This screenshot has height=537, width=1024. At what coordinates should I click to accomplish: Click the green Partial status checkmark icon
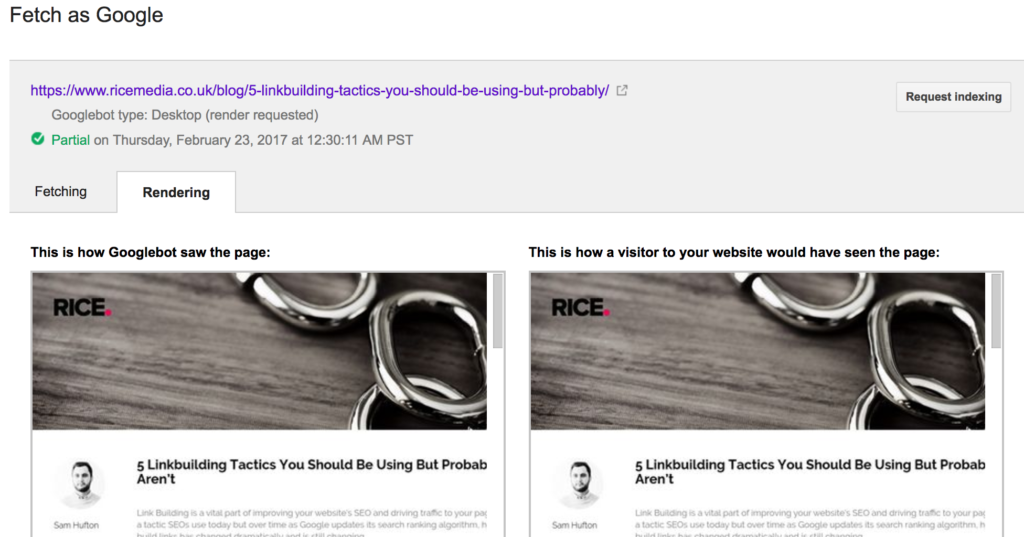tap(38, 138)
